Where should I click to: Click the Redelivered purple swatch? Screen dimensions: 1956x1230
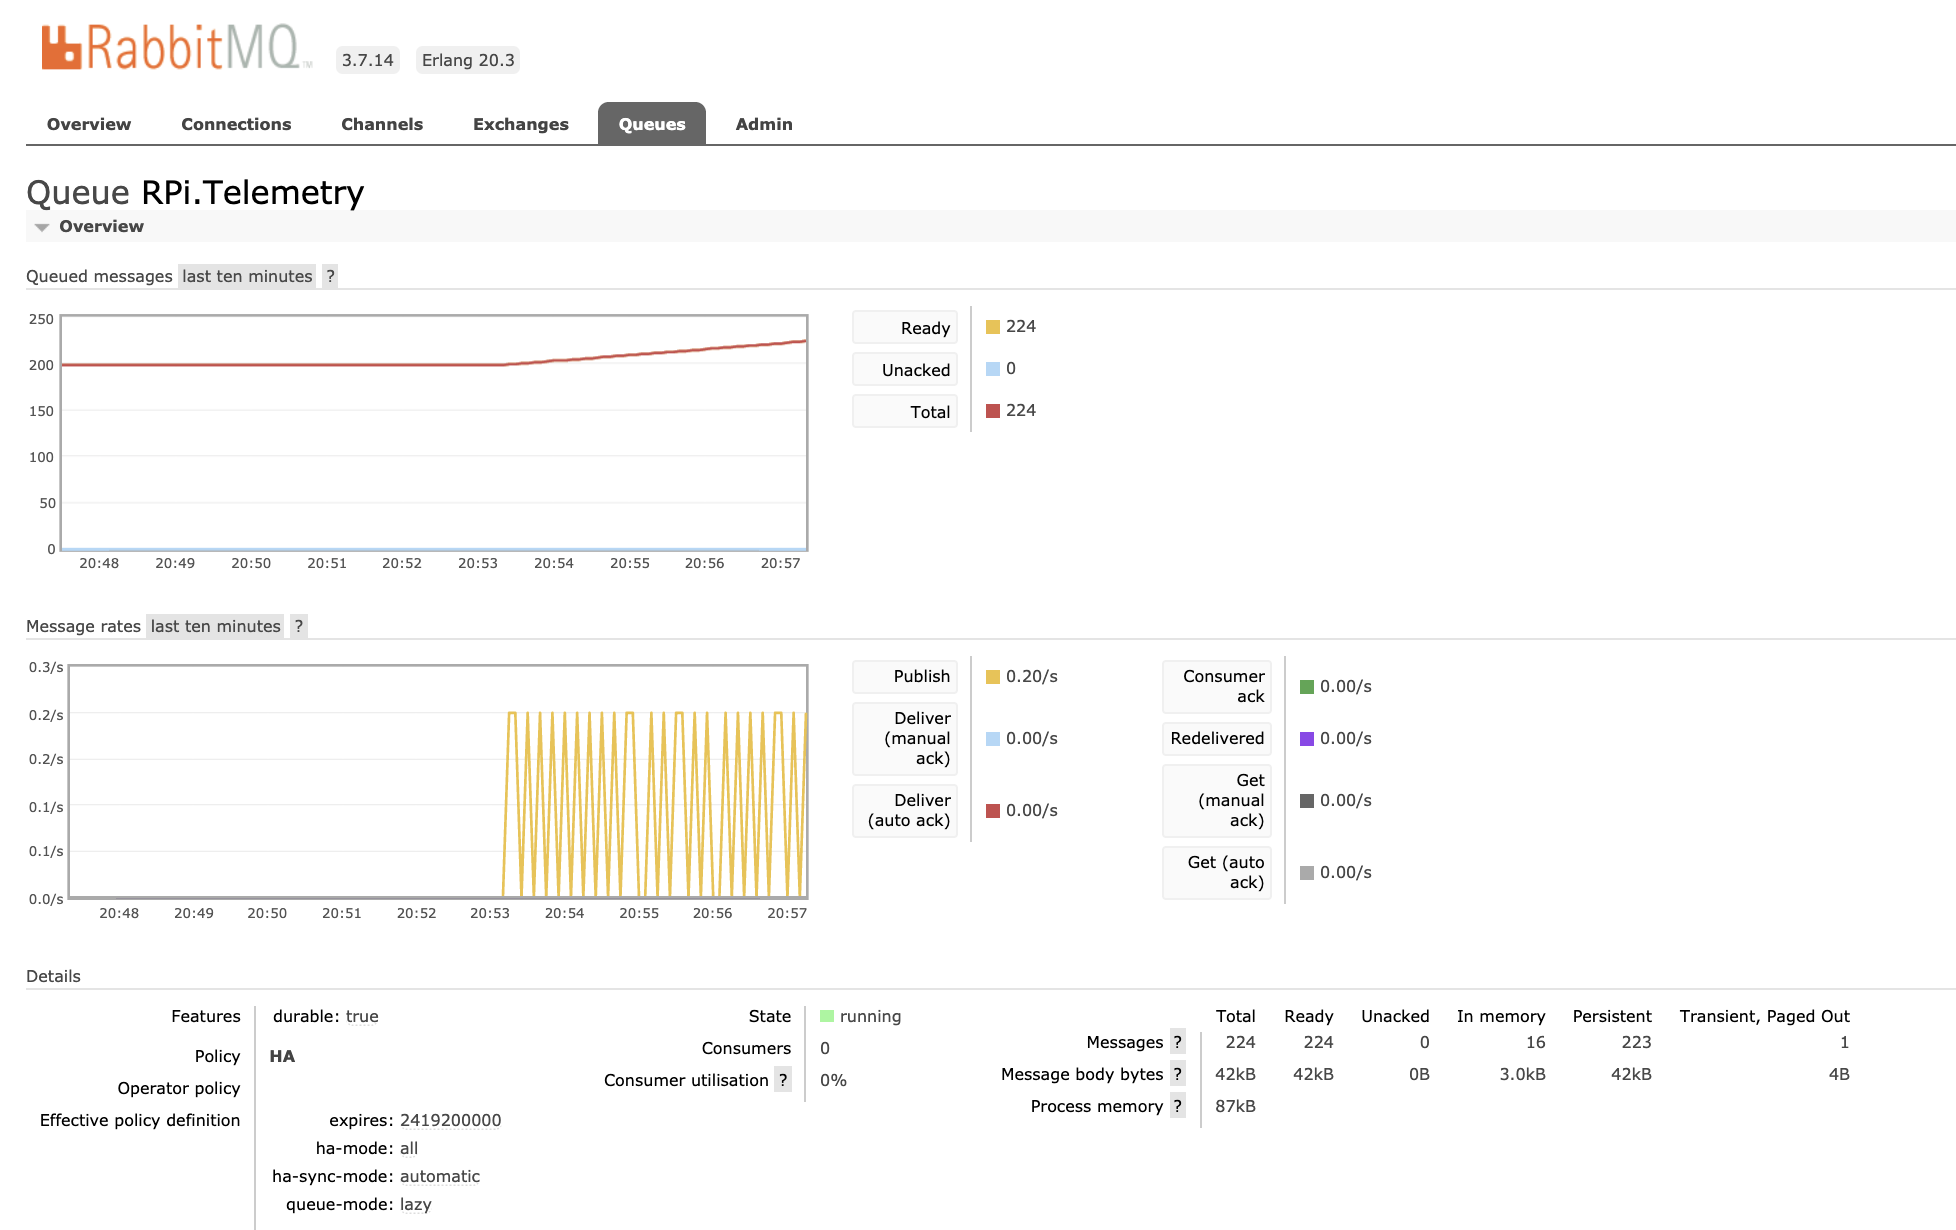pos(1307,739)
